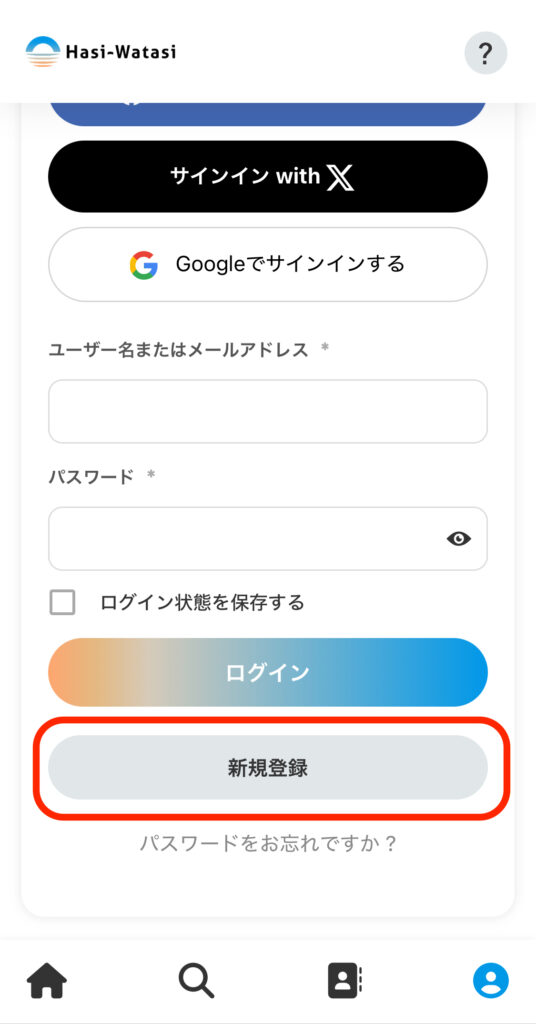This screenshot has height=1024, width=536.
Task: Click the 新規登録 button
Action: pyautogui.click(x=268, y=767)
